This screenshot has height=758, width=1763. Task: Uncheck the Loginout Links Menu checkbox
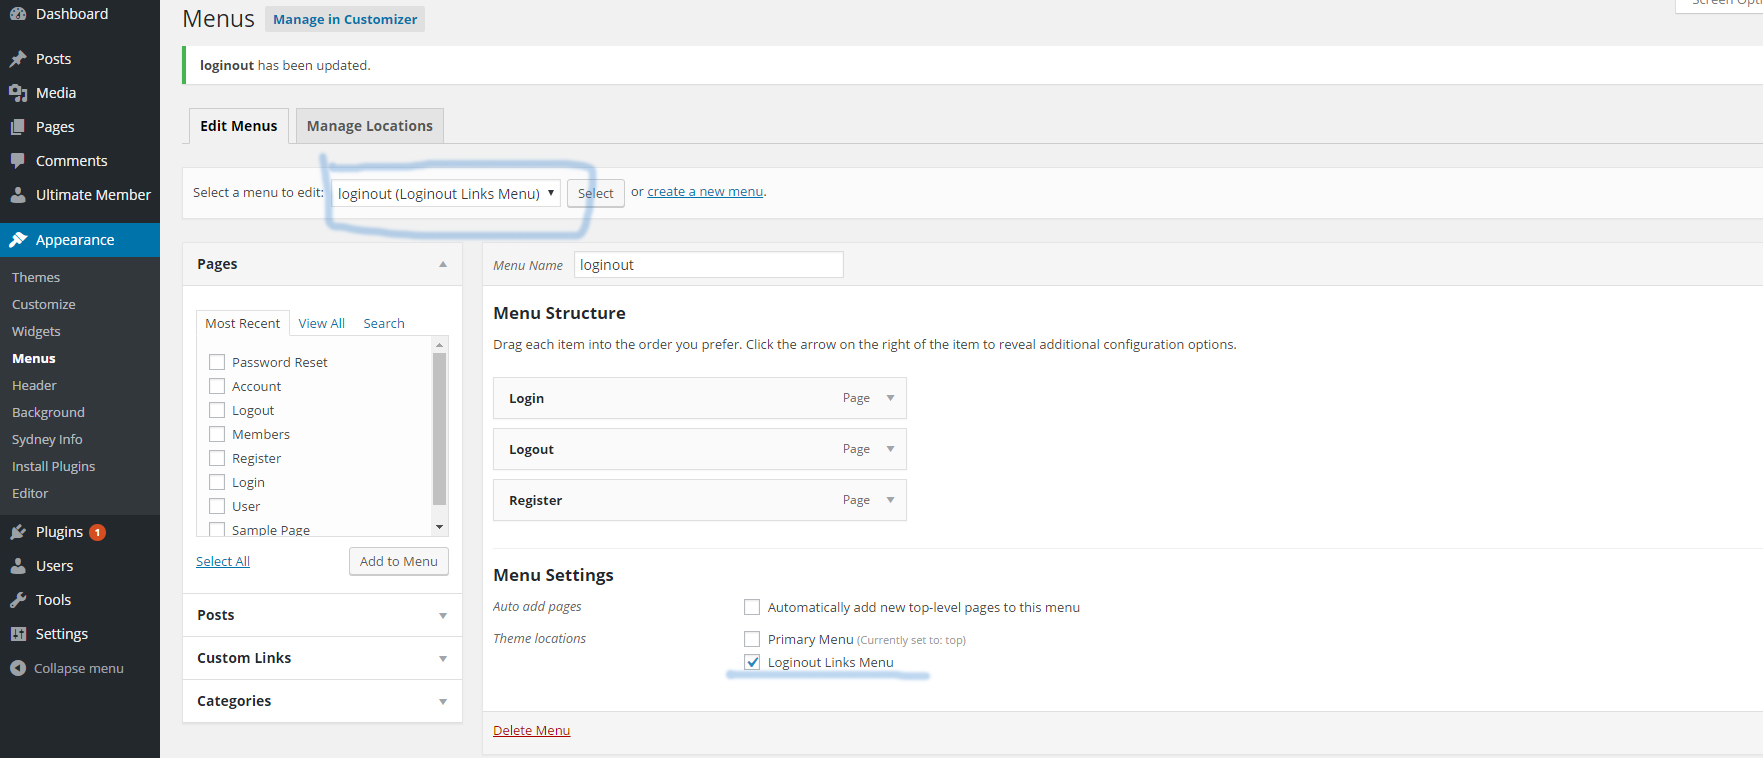click(752, 662)
